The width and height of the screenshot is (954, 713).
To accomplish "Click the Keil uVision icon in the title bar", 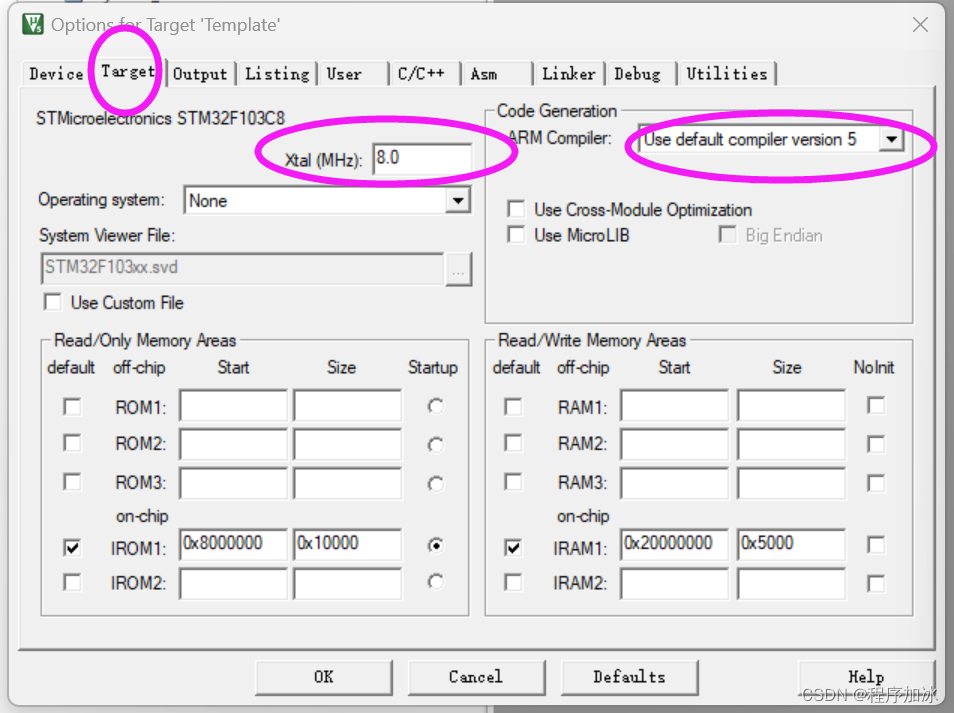I will (x=32, y=24).
